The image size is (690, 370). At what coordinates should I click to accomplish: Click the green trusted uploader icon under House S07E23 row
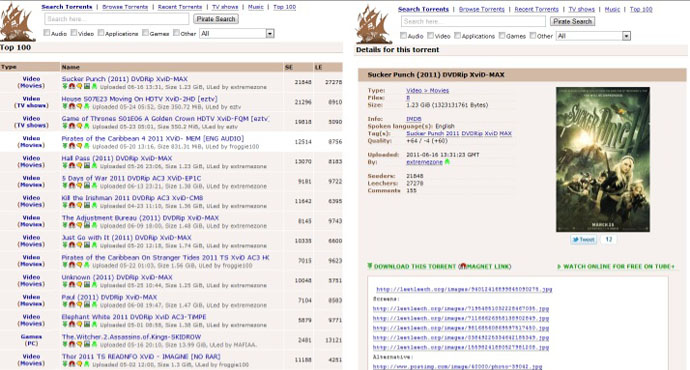(x=87, y=106)
